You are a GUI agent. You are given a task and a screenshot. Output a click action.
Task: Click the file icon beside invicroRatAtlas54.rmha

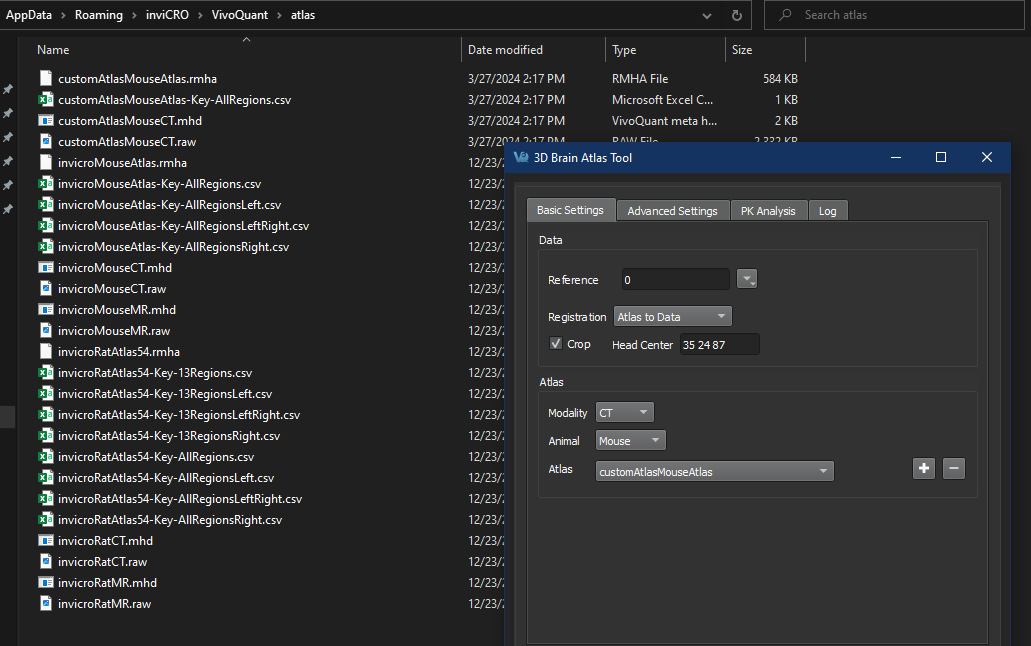(x=45, y=351)
